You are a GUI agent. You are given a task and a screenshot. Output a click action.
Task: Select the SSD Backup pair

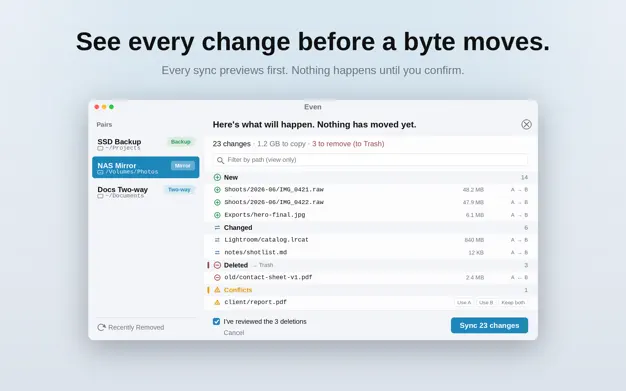[145, 144]
